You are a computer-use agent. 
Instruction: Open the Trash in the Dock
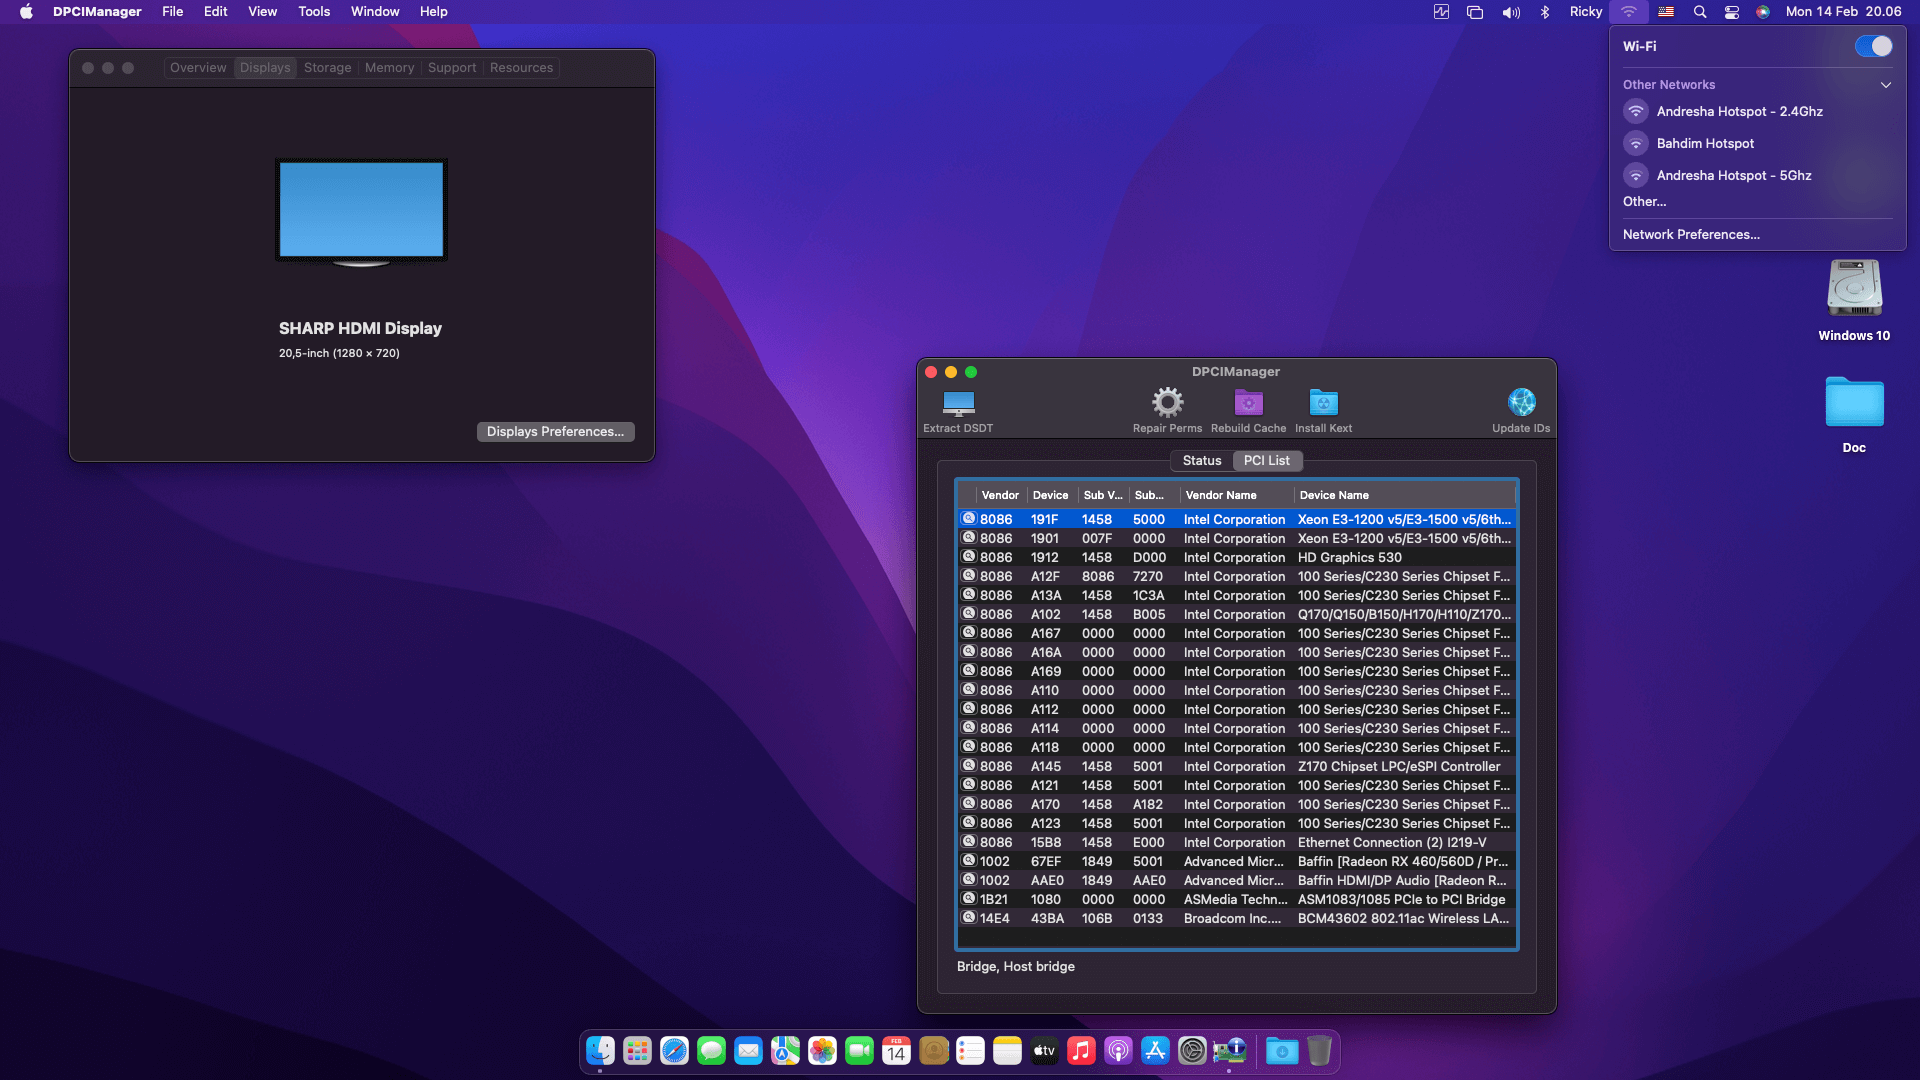pos(1319,1050)
